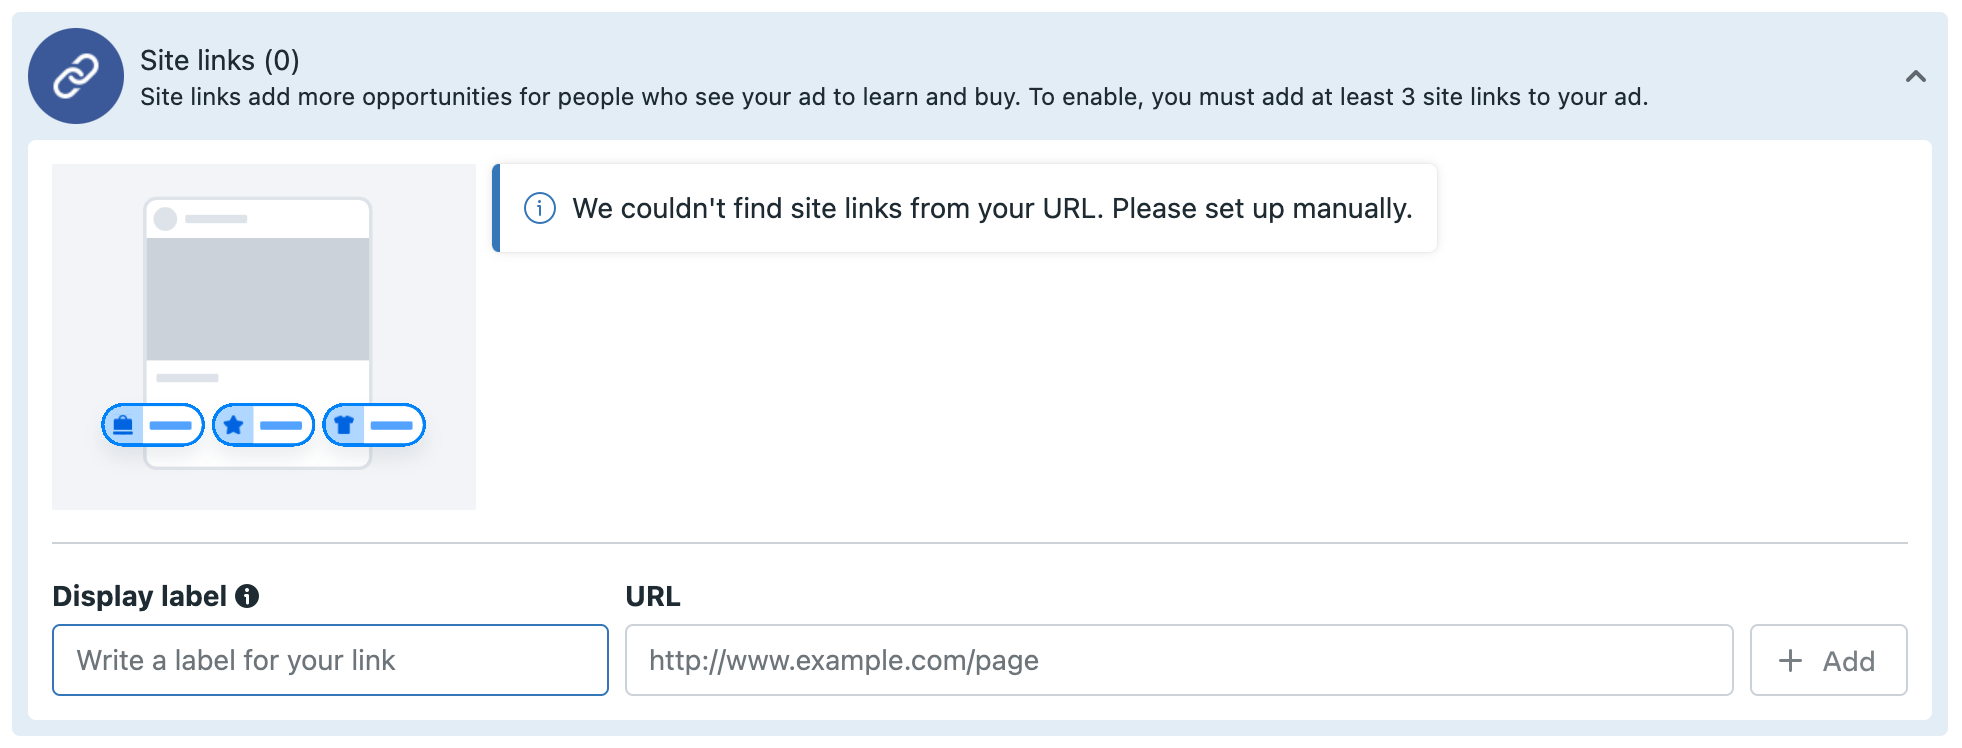Focus the Display label text field

click(330, 660)
